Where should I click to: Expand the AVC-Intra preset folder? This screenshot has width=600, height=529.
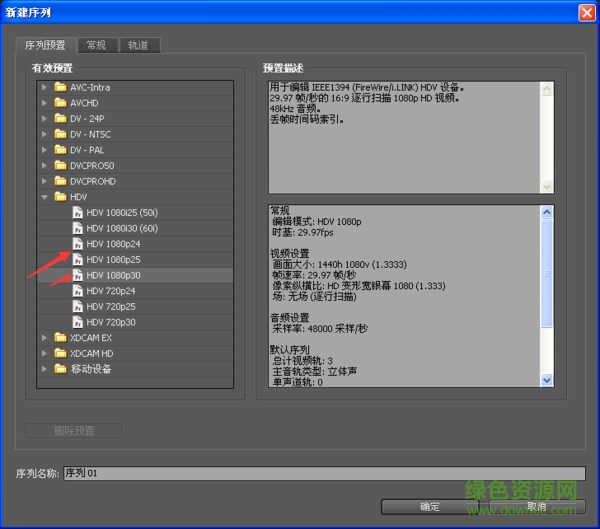(x=44, y=87)
